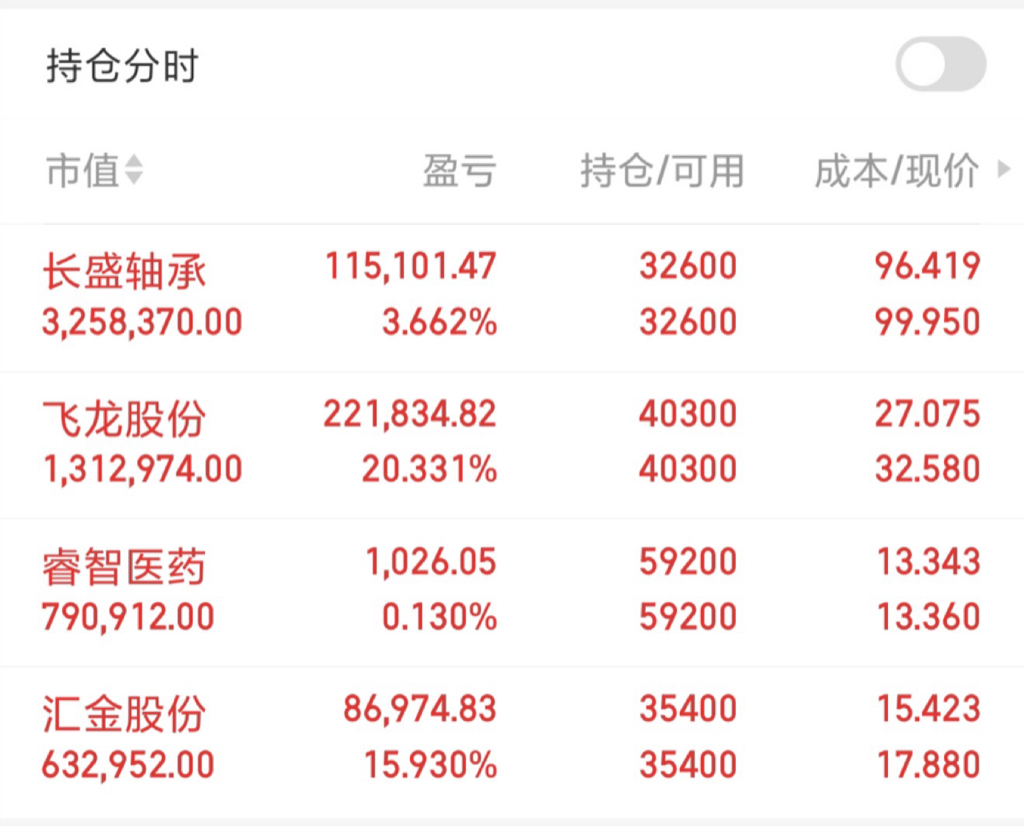Open the 睿智医药 stock holding
Image resolution: width=1024 pixels, height=827 pixels.
(512, 592)
